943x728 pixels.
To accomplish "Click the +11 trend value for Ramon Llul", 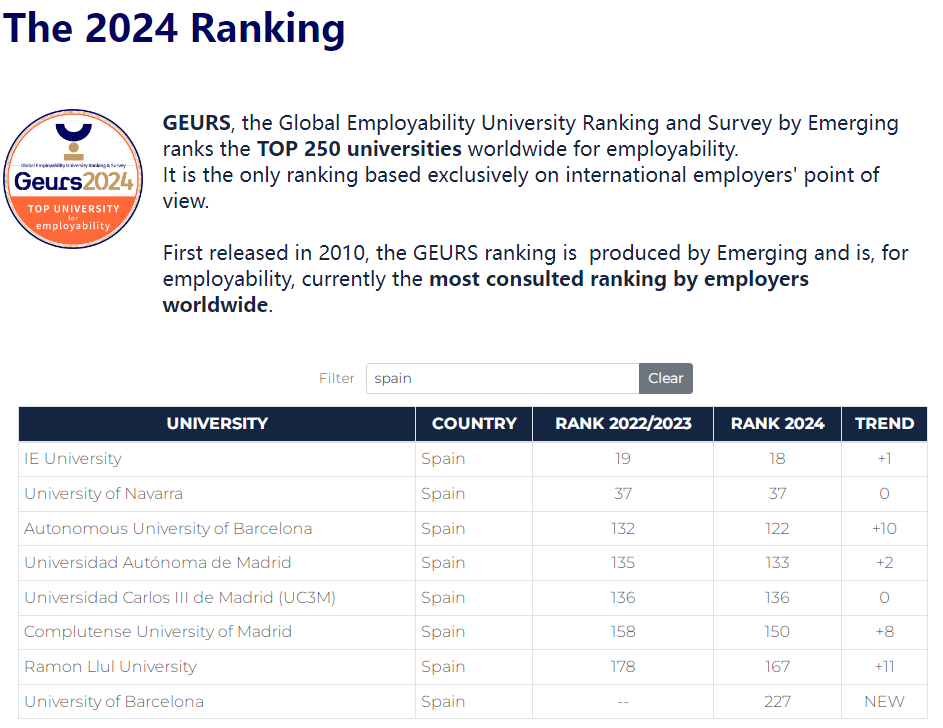I will click(884, 667).
